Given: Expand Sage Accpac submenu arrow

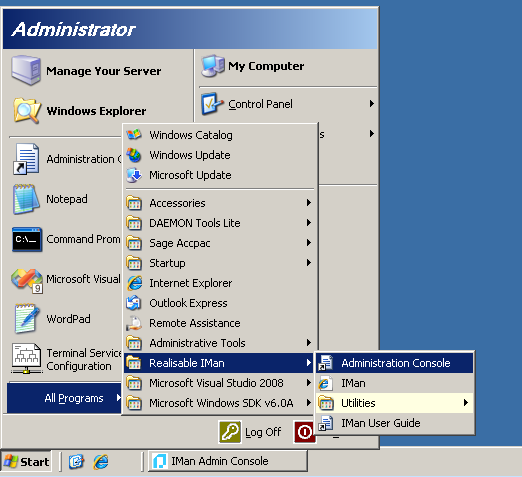Looking at the screenshot, I should click(309, 243).
